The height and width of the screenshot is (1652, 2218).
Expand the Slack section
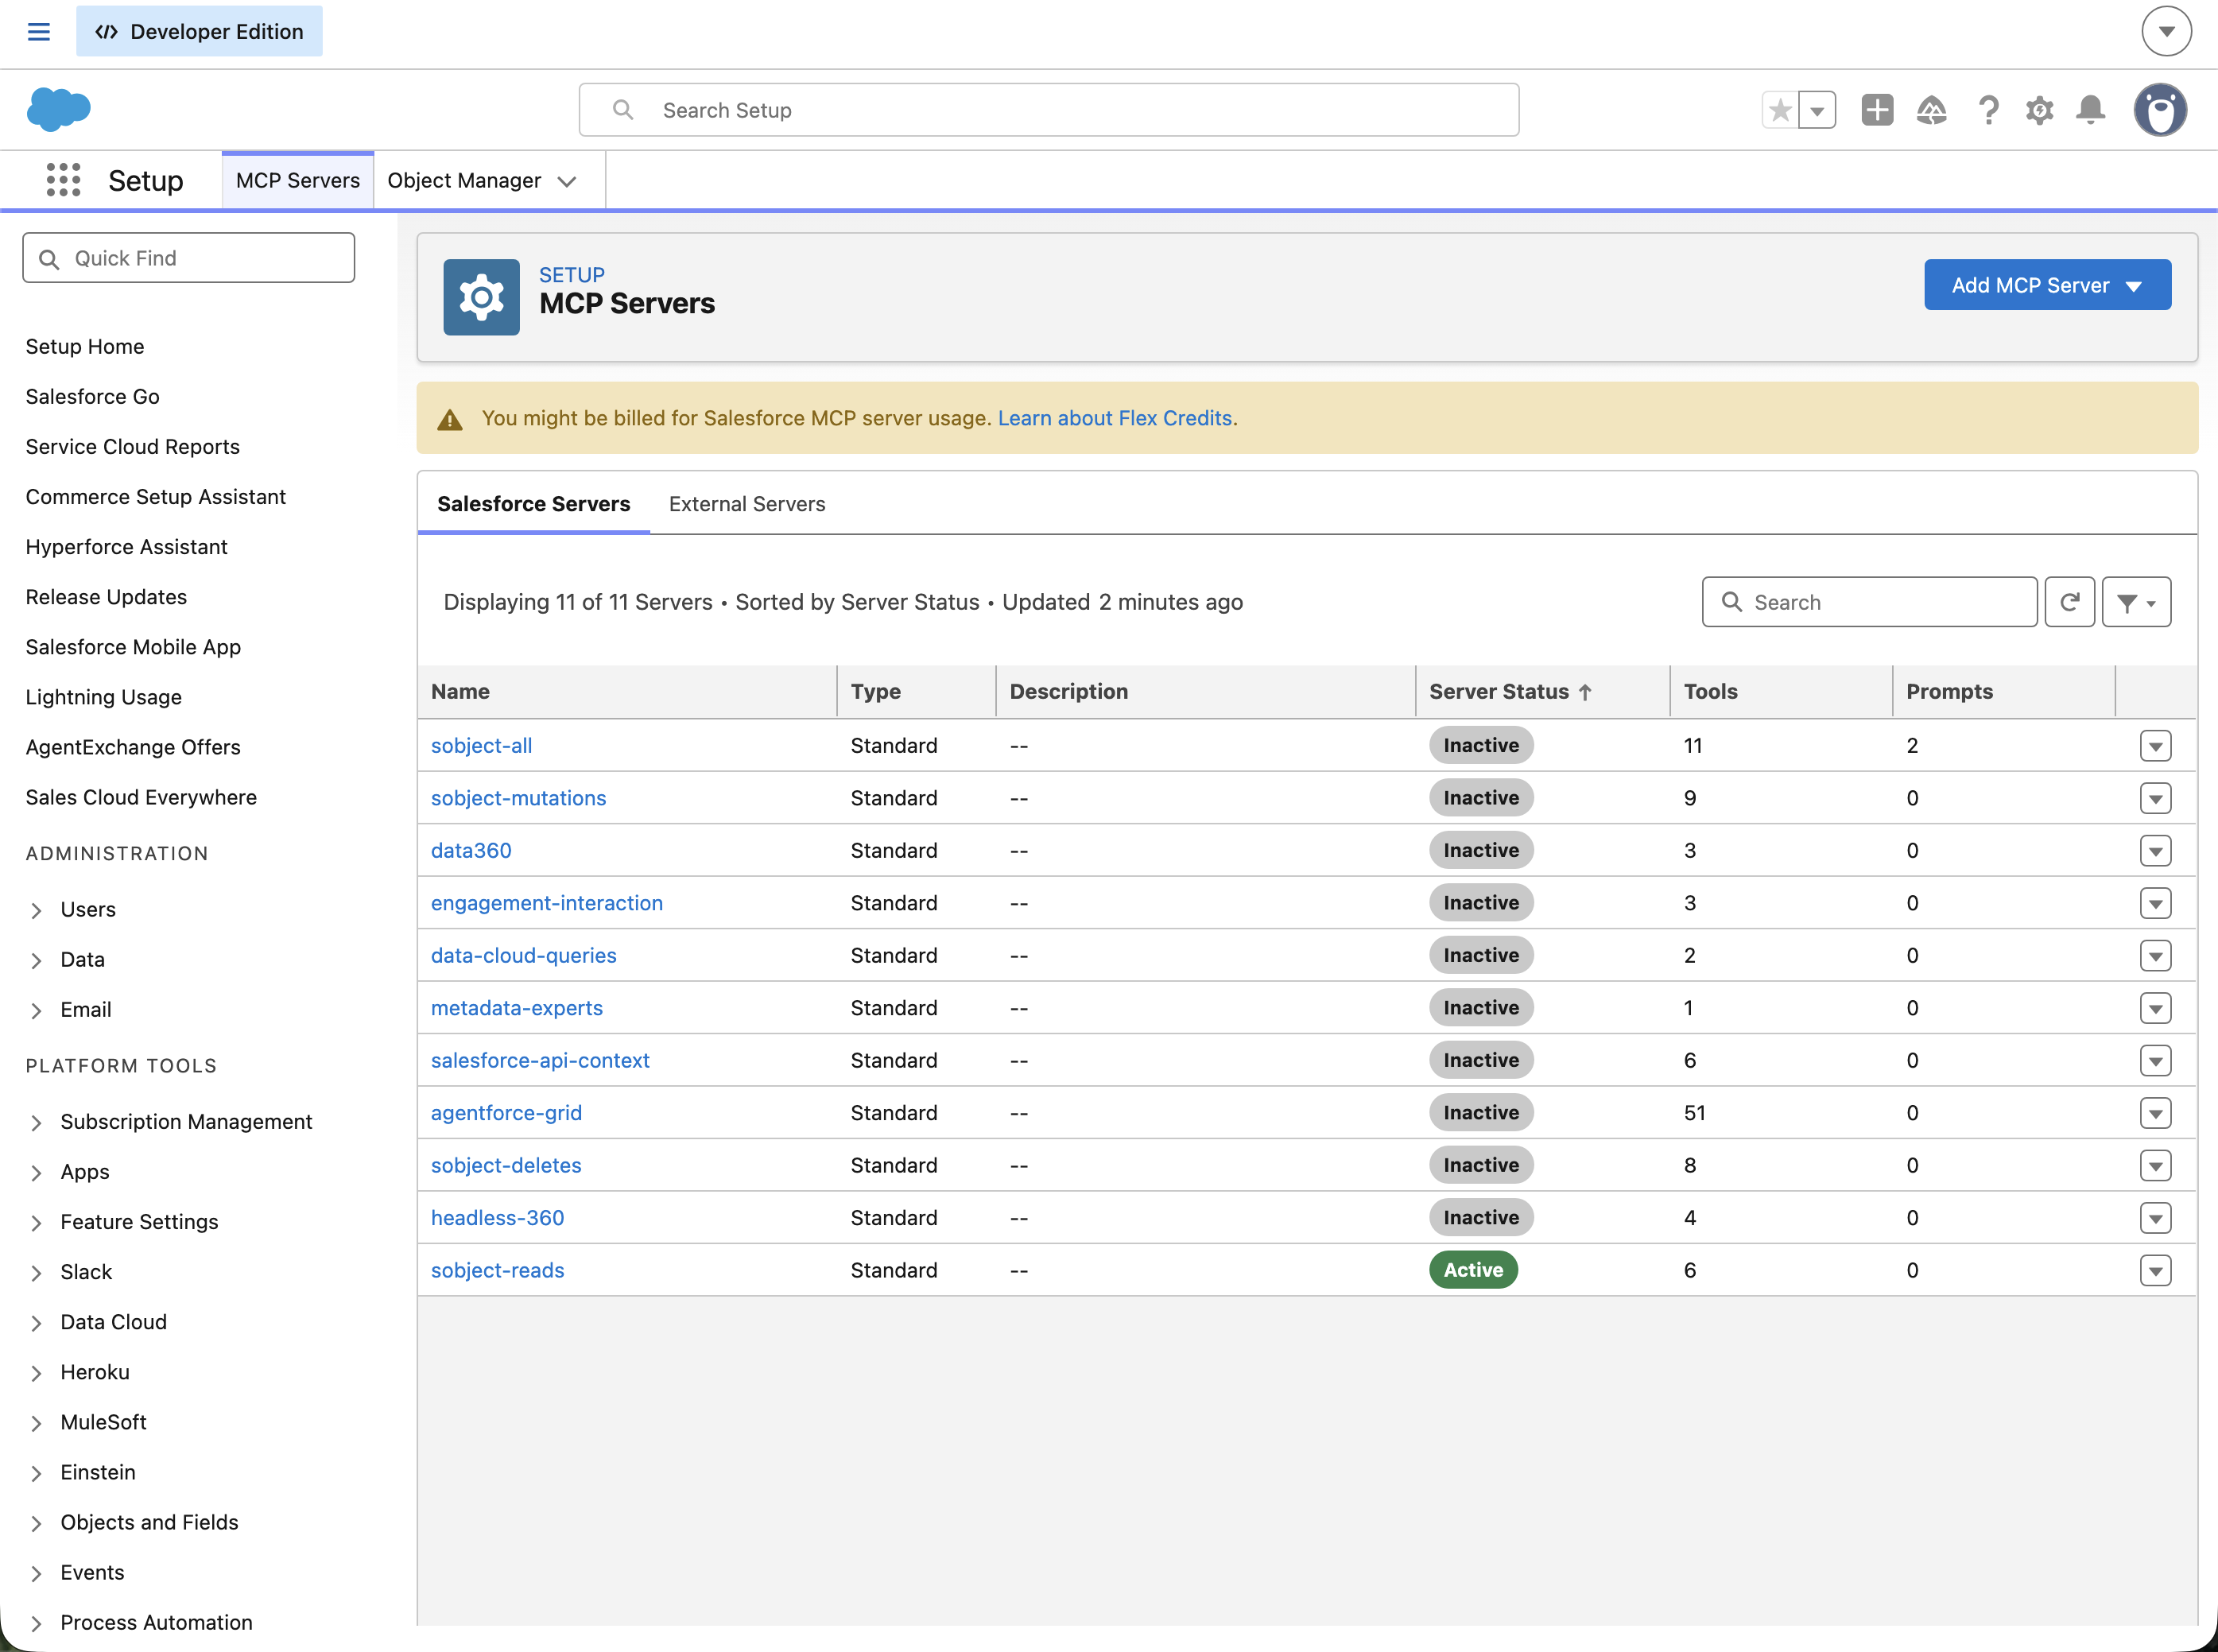pos(36,1272)
